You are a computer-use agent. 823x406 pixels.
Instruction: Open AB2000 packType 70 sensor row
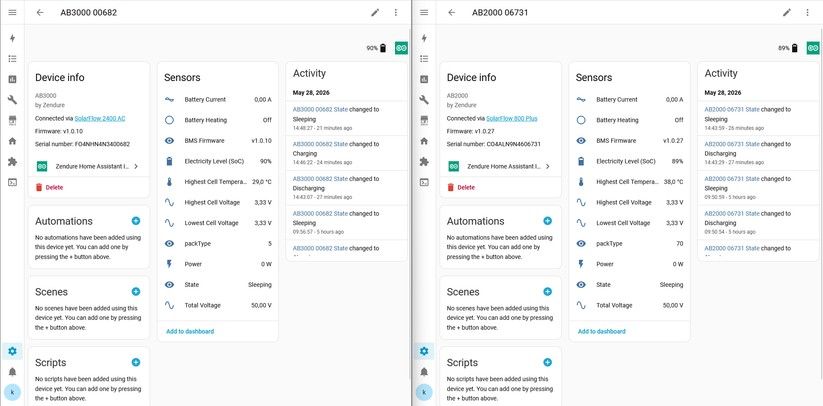pos(629,243)
